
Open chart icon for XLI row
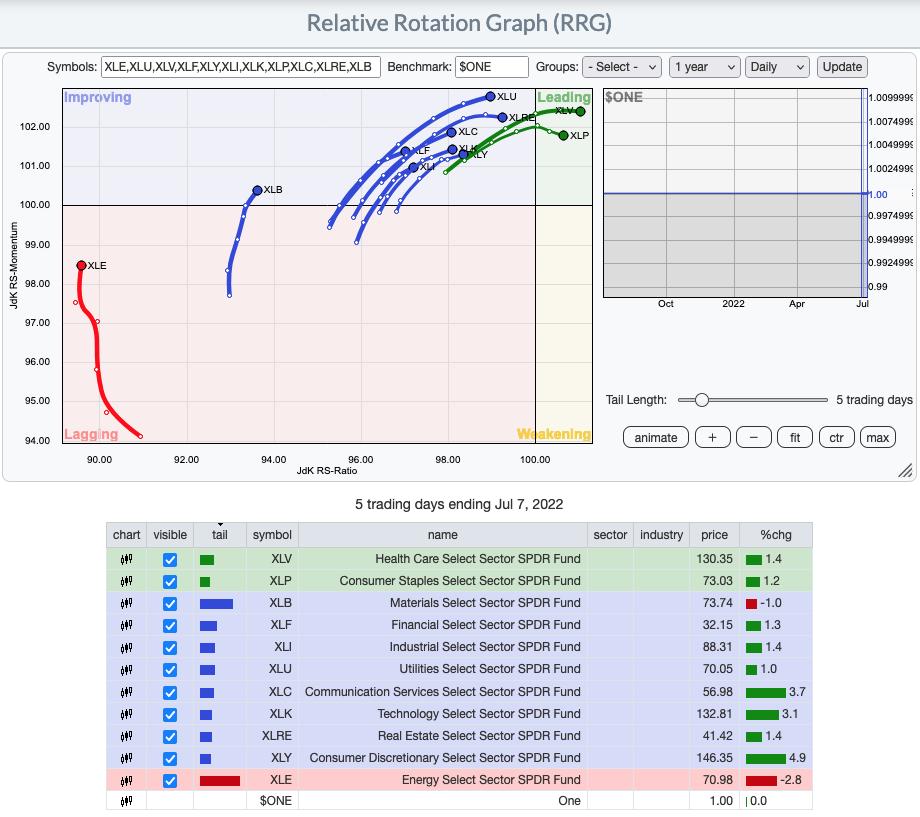(x=126, y=647)
